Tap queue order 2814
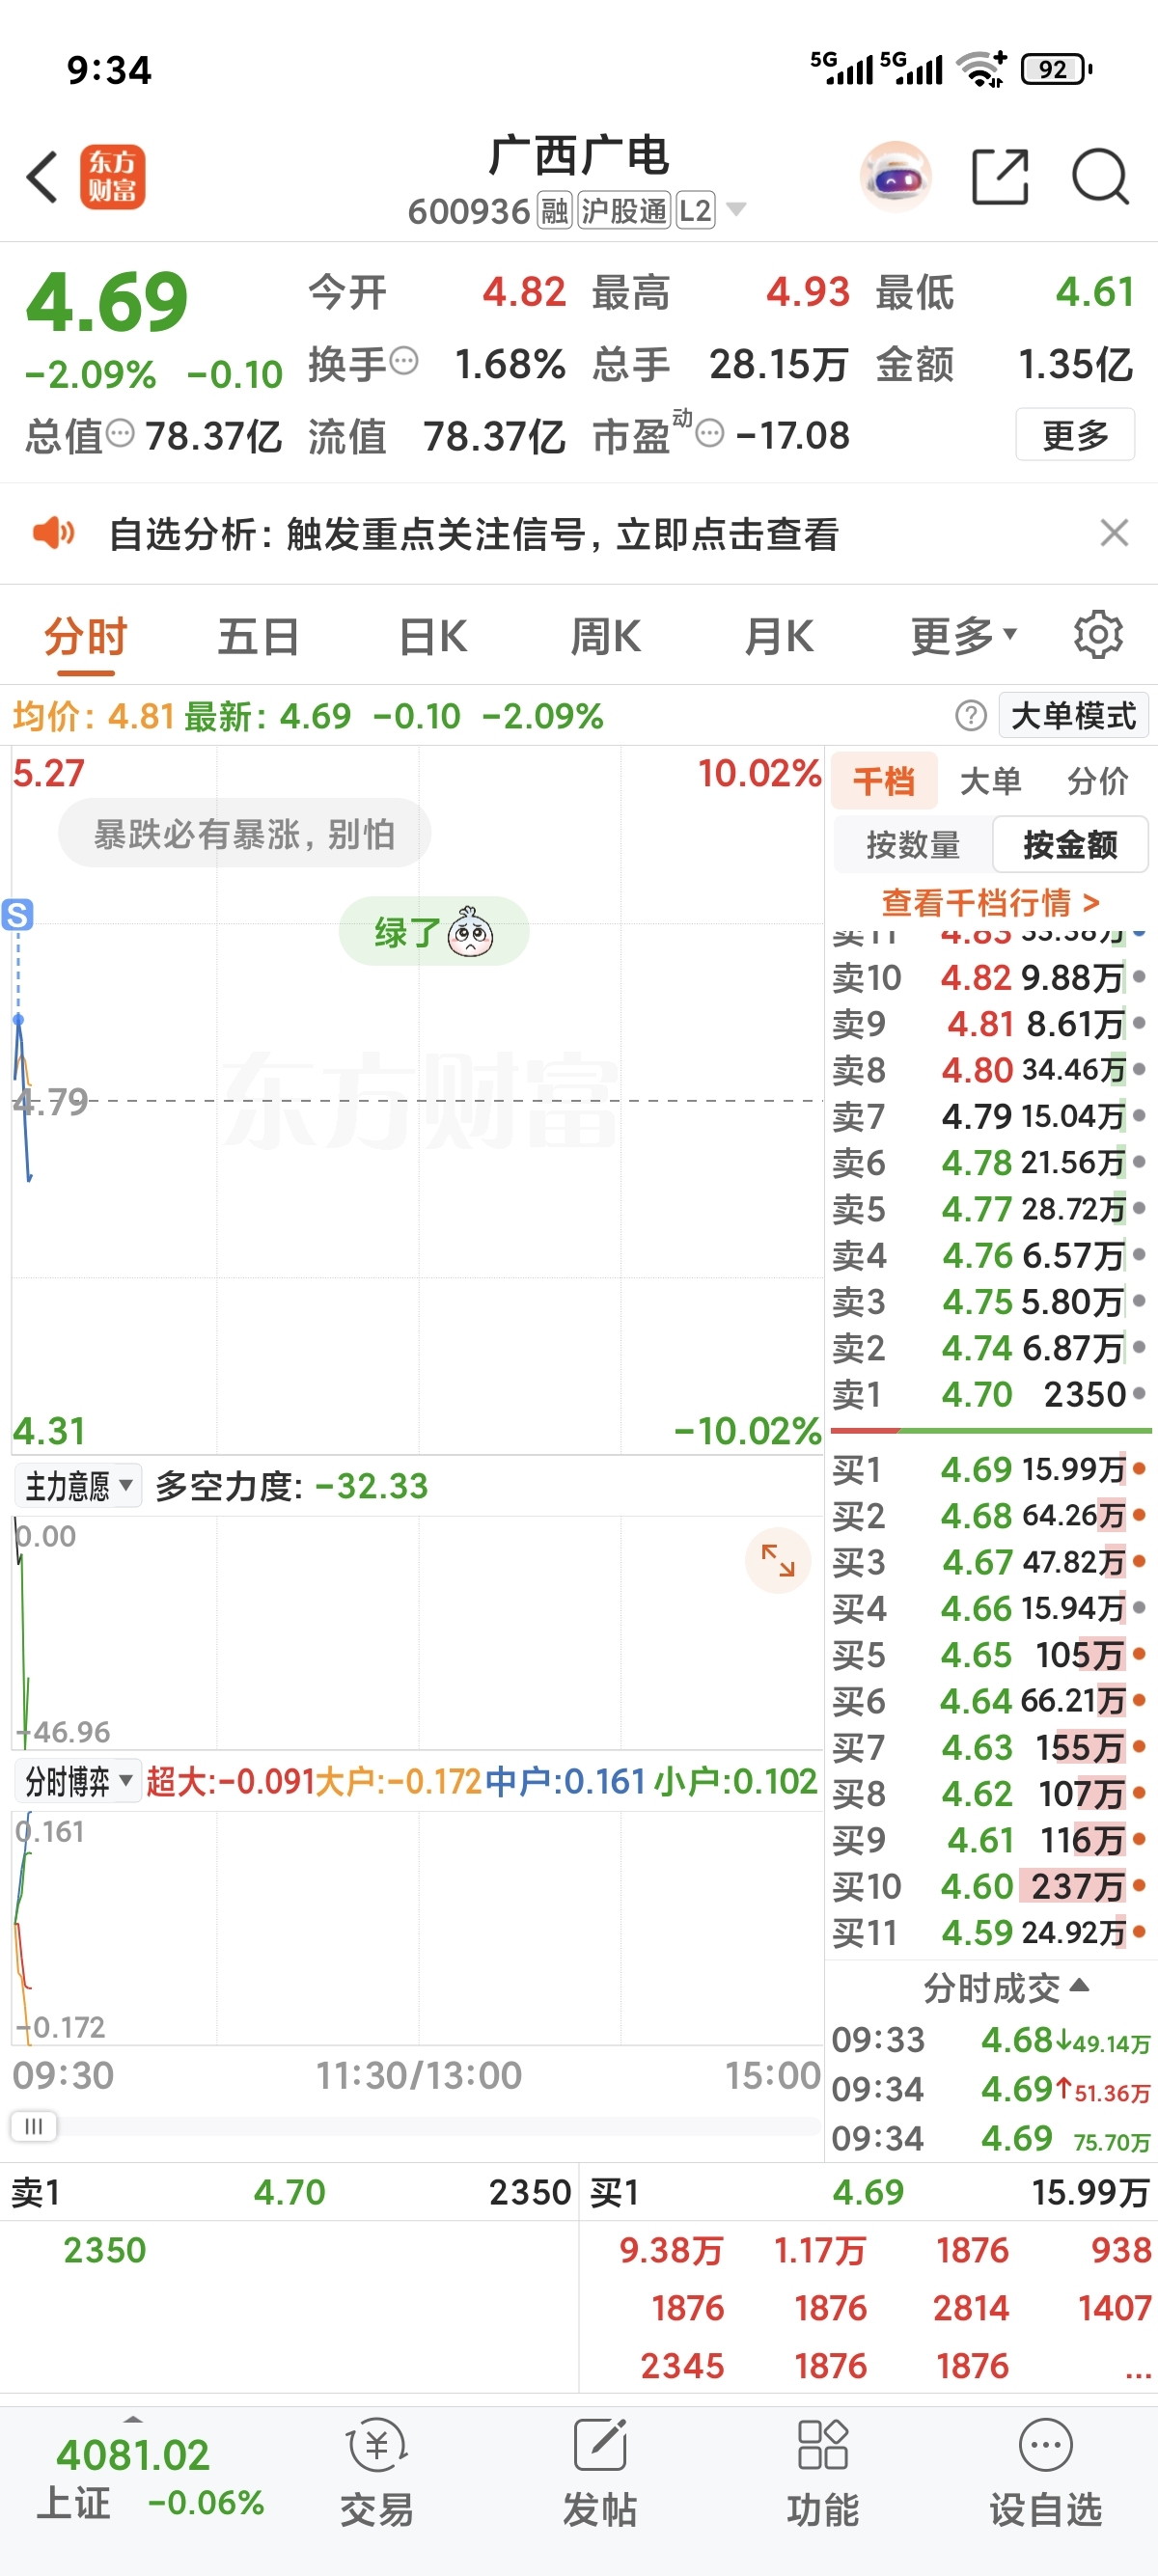The image size is (1158, 2576). (971, 2308)
